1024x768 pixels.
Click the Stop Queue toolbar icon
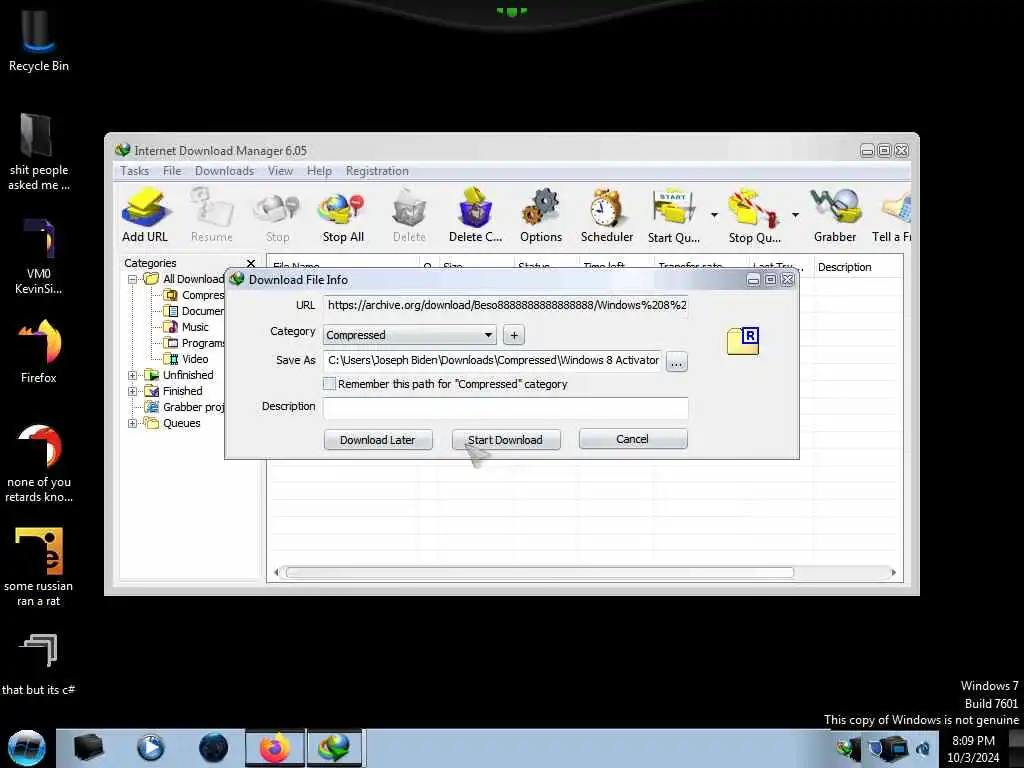[x=754, y=215]
